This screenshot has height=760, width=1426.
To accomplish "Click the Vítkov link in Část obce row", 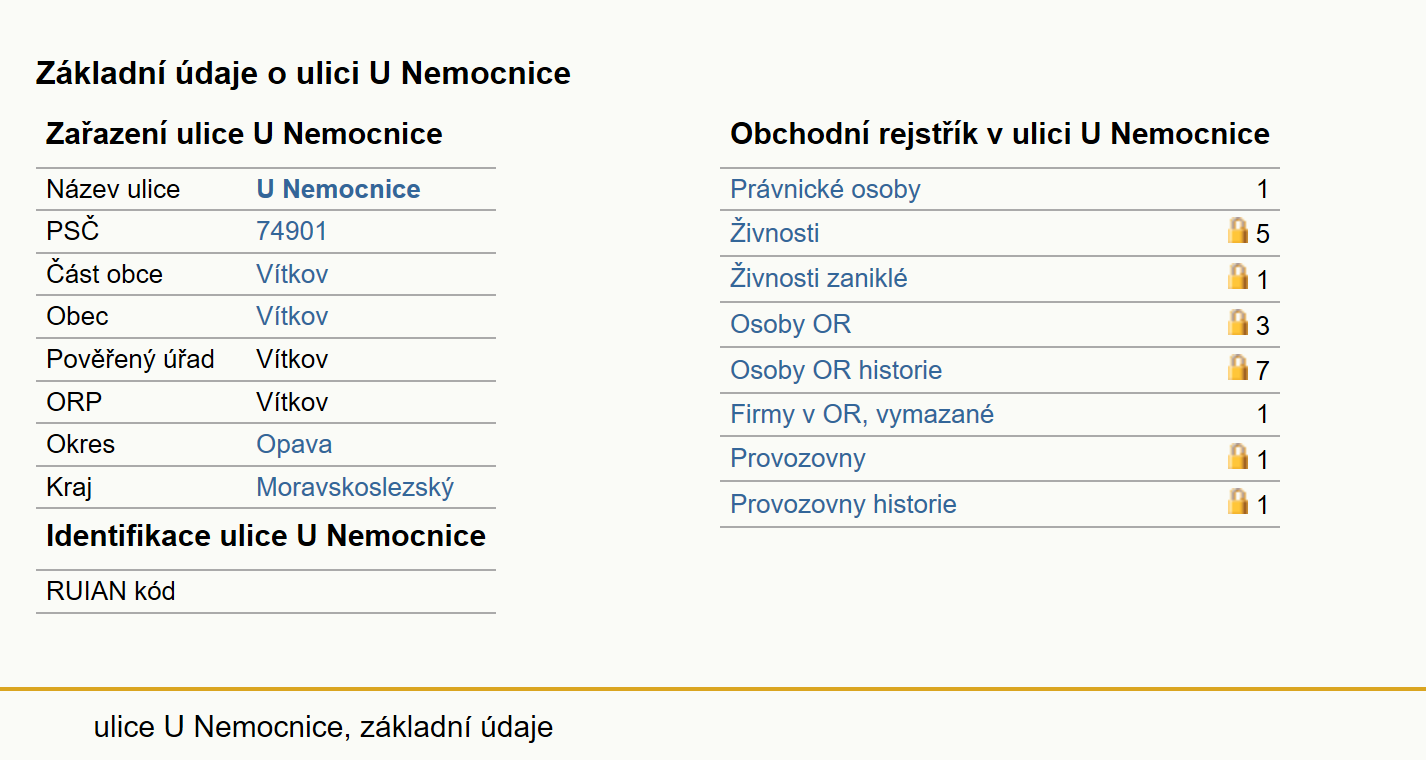I will click(292, 274).
